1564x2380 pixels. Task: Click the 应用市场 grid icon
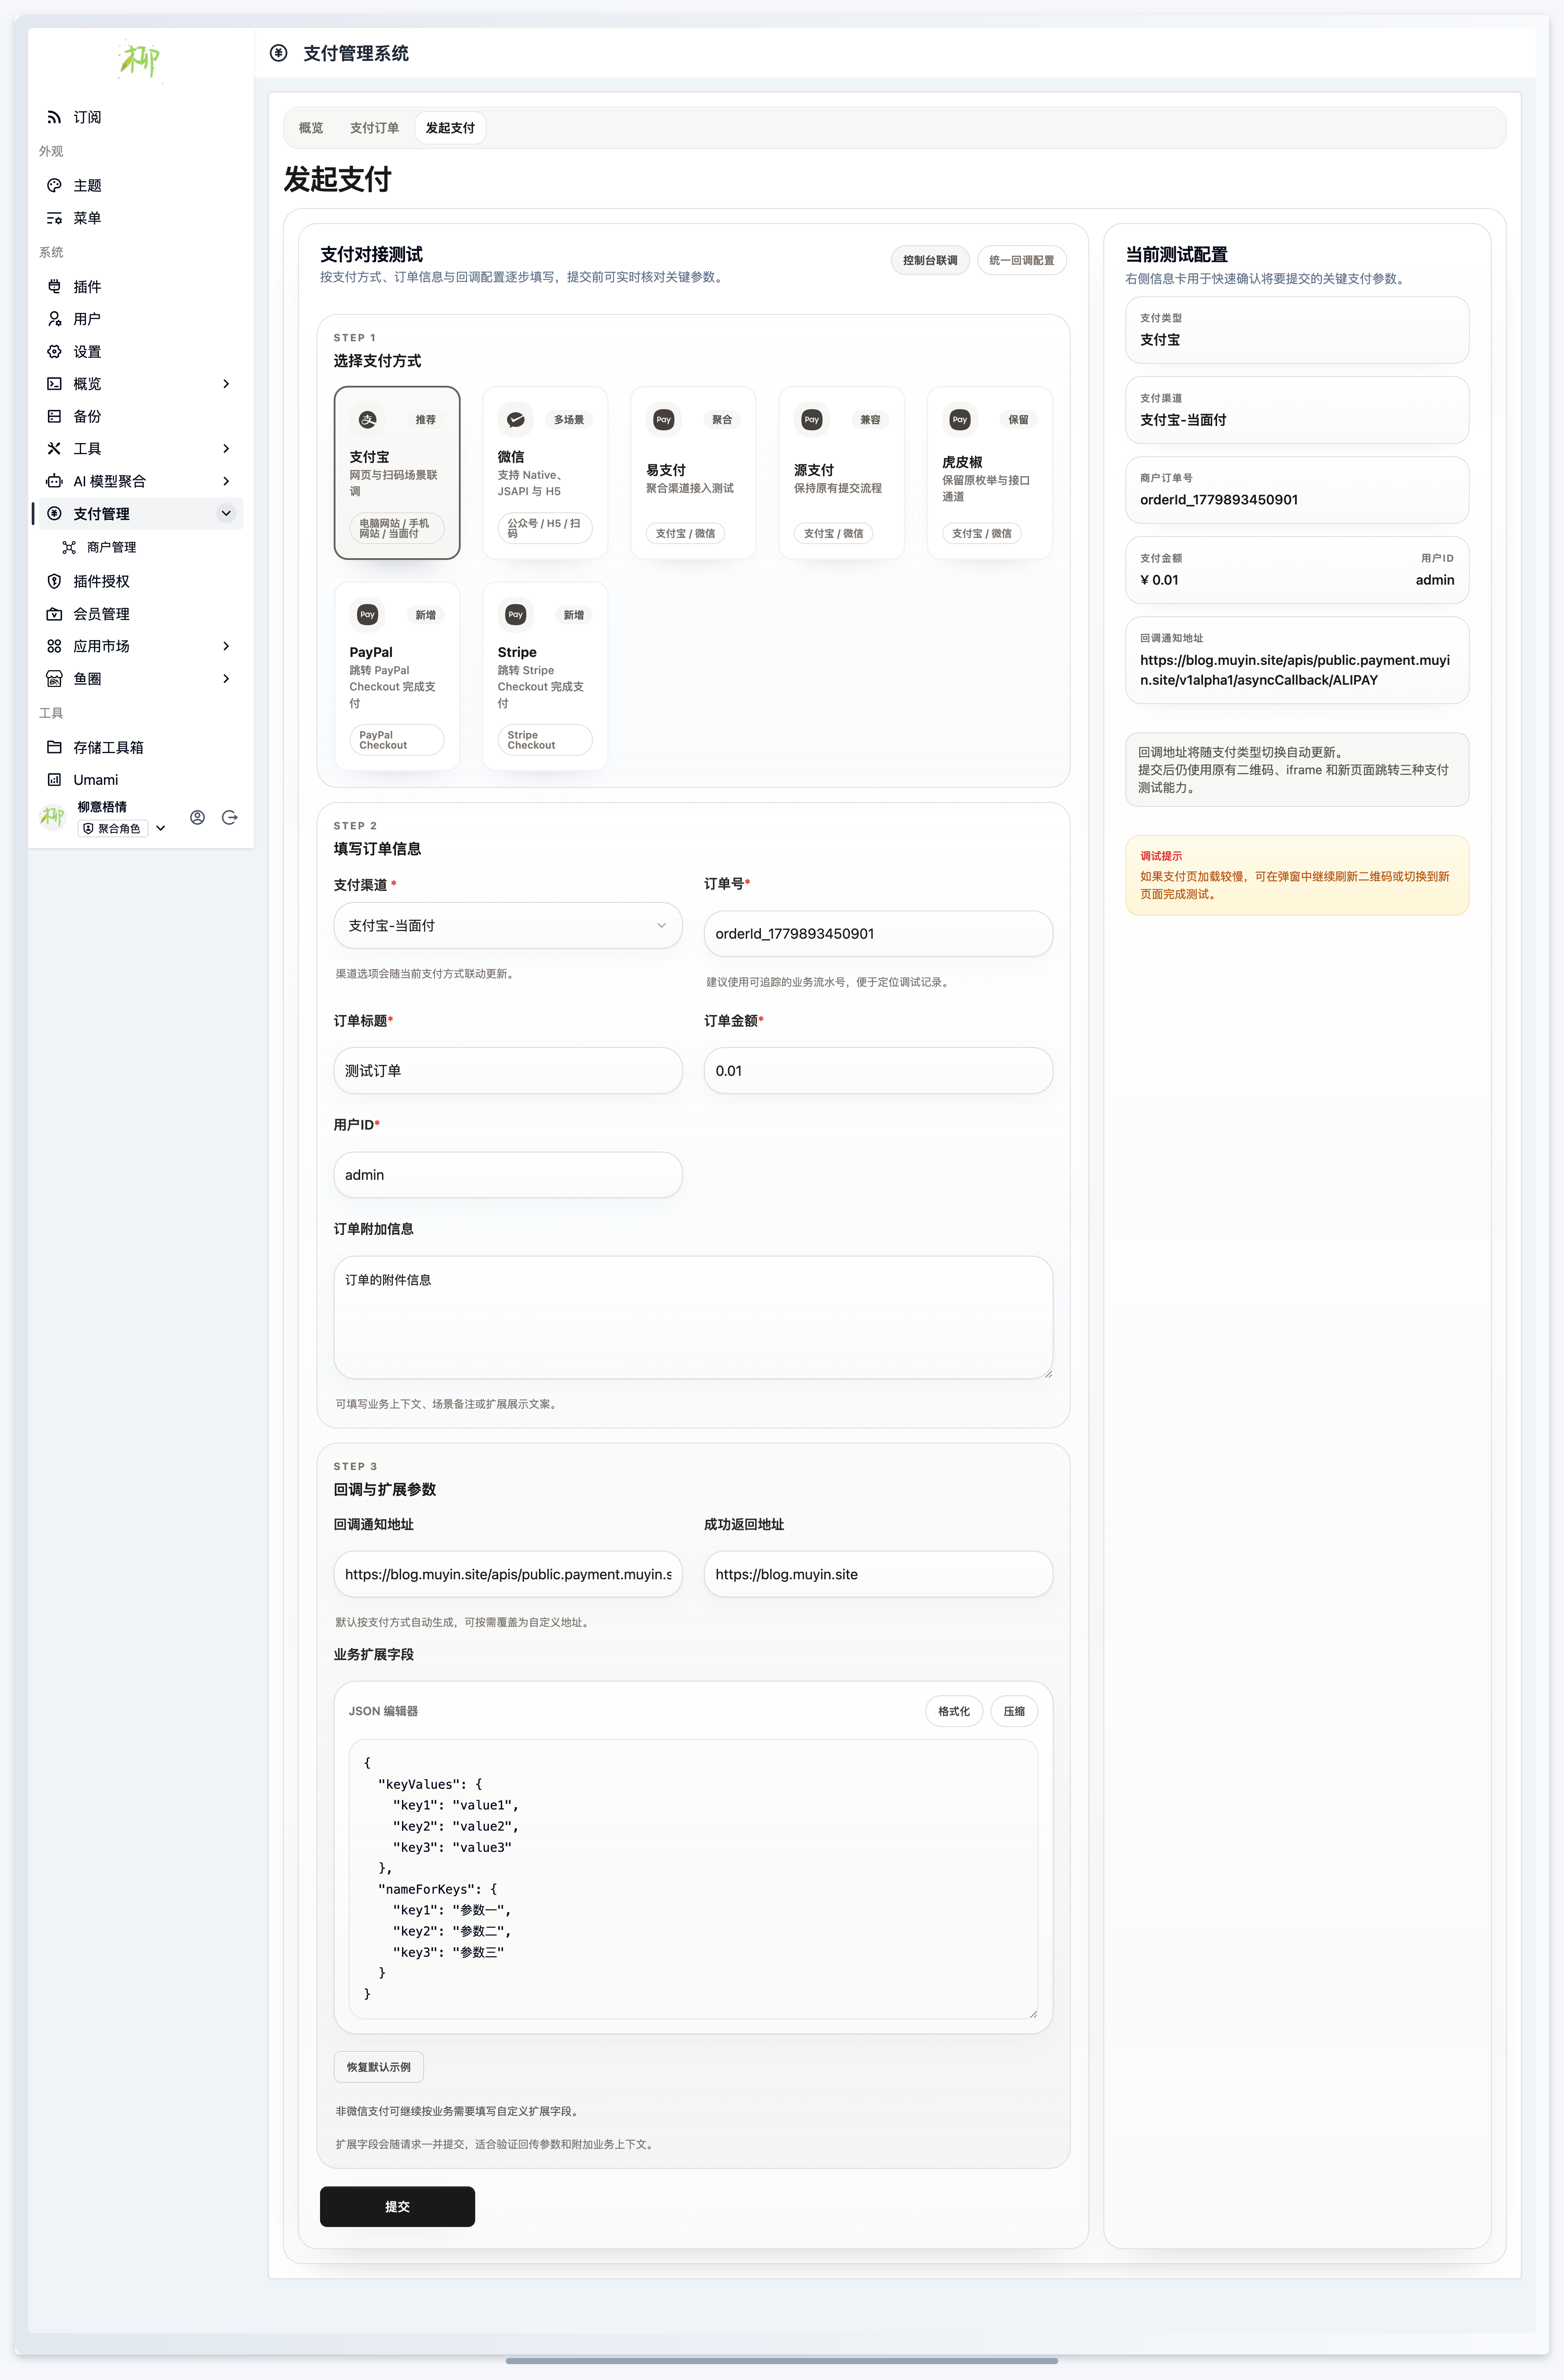(x=54, y=646)
